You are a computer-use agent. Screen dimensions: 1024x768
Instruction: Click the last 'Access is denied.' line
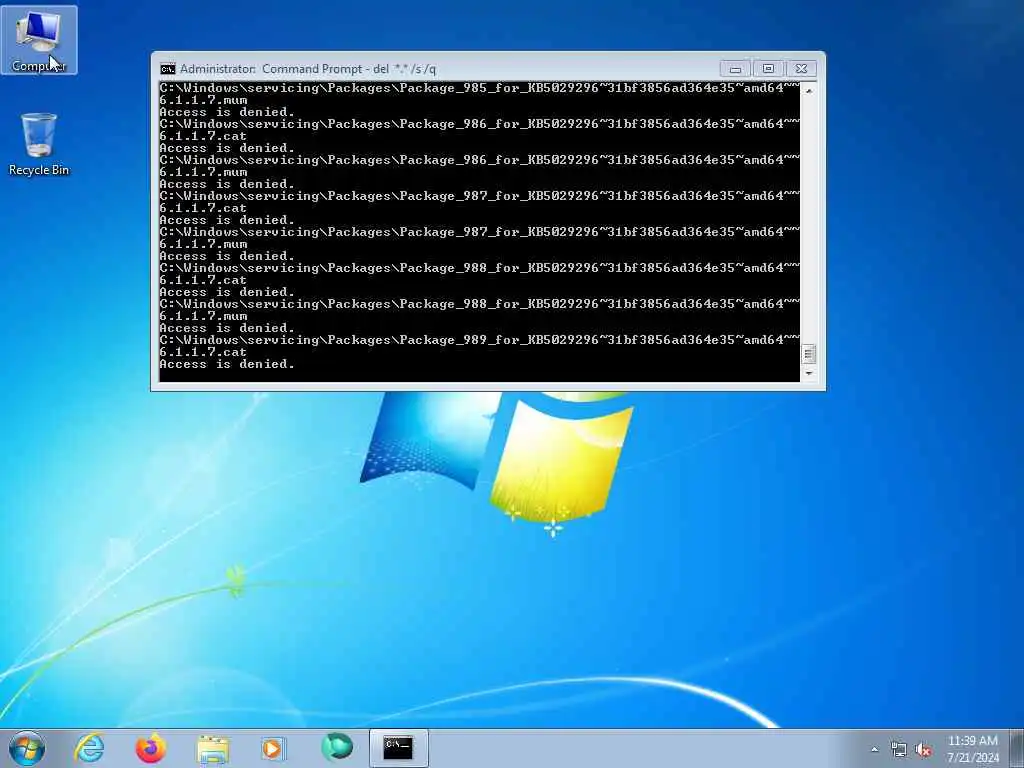coord(227,364)
